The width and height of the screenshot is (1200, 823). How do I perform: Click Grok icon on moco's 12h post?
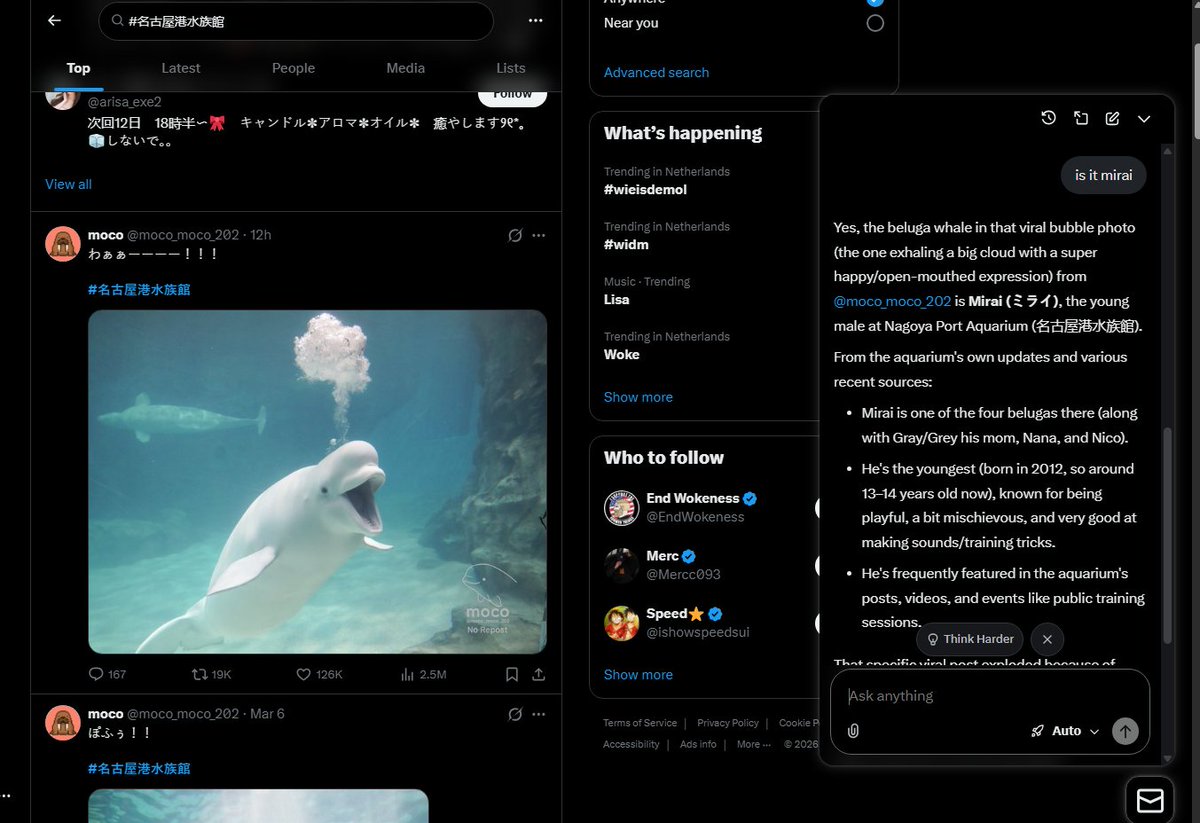[x=515, y=235]
